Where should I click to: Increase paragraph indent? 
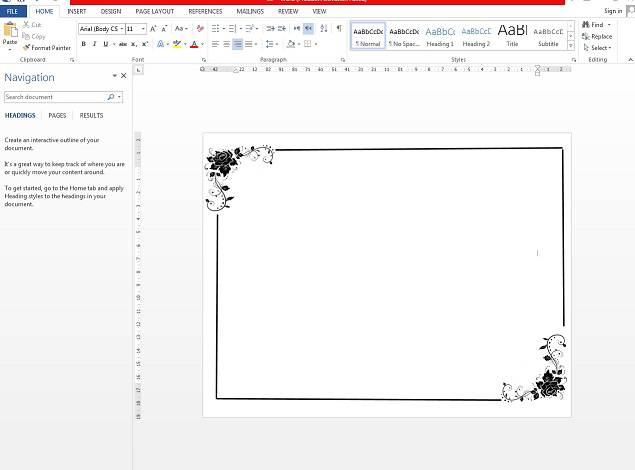click(281, 28)
